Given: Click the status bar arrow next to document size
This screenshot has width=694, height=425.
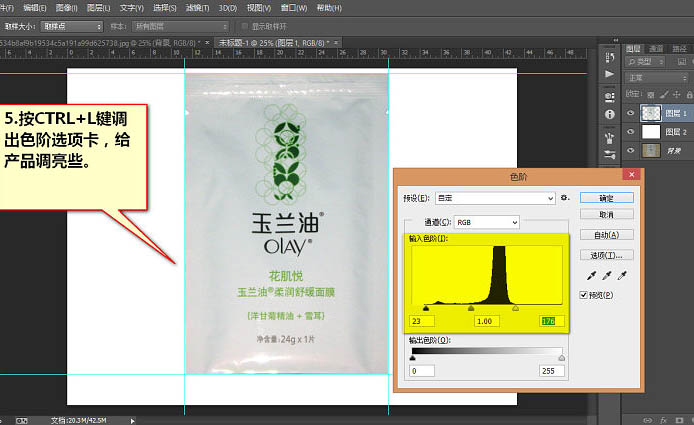Looking at the screenshot, I should click(132, 421).
